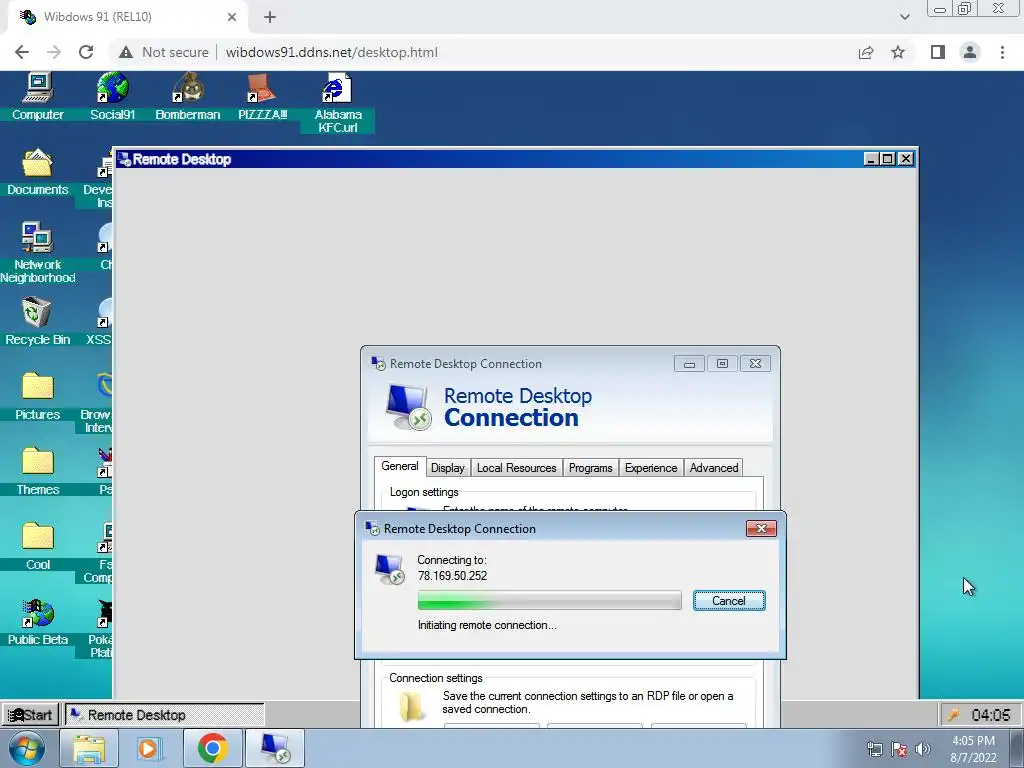Cancel the remote connection attempt
1024x768 pixels.
(x=729, y=601)
